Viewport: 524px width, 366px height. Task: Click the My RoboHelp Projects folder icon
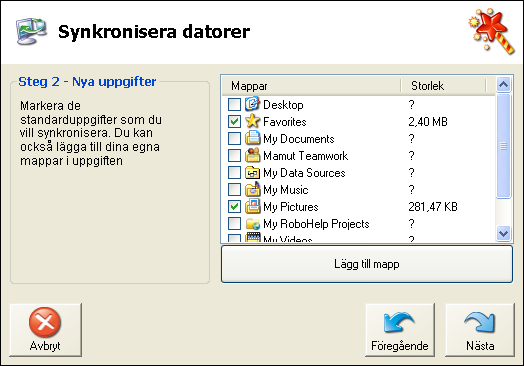pos(252,223)
